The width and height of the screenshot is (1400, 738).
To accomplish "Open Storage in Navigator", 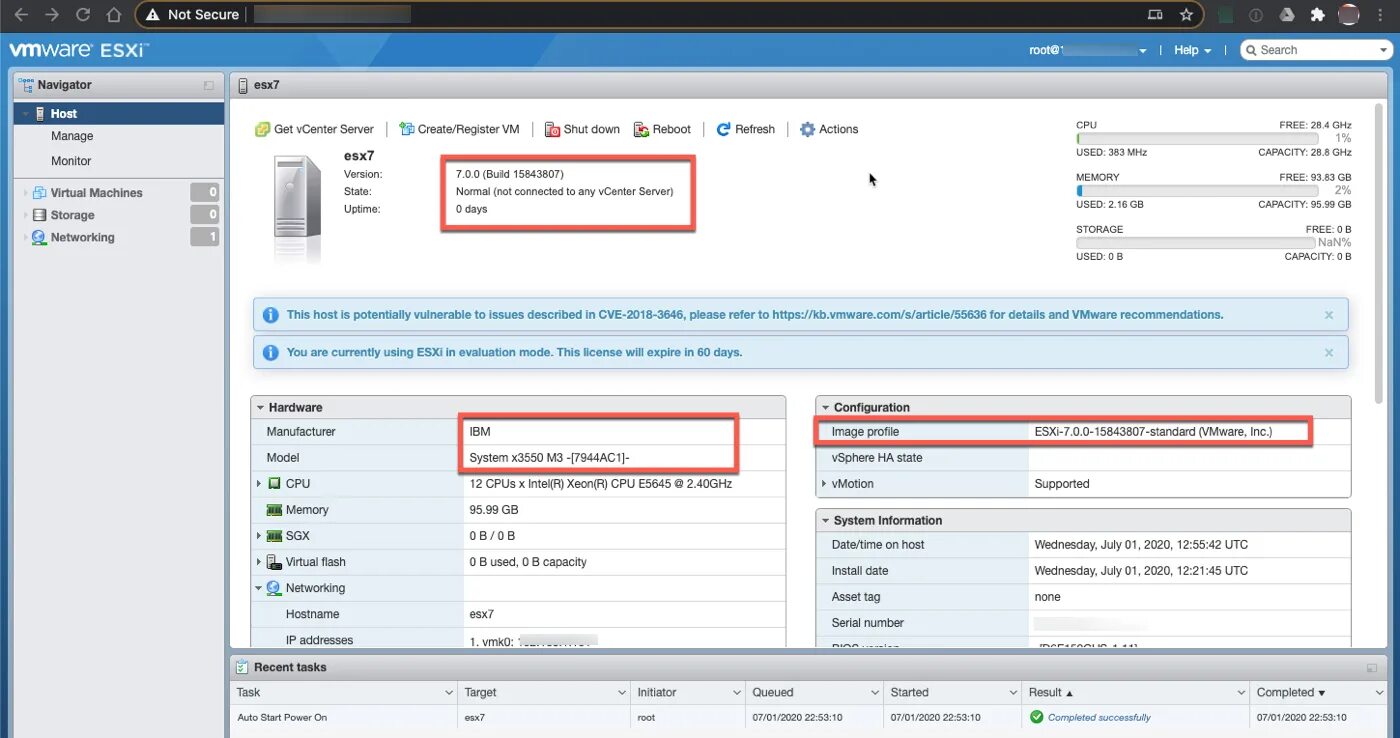I will point(72,215).
